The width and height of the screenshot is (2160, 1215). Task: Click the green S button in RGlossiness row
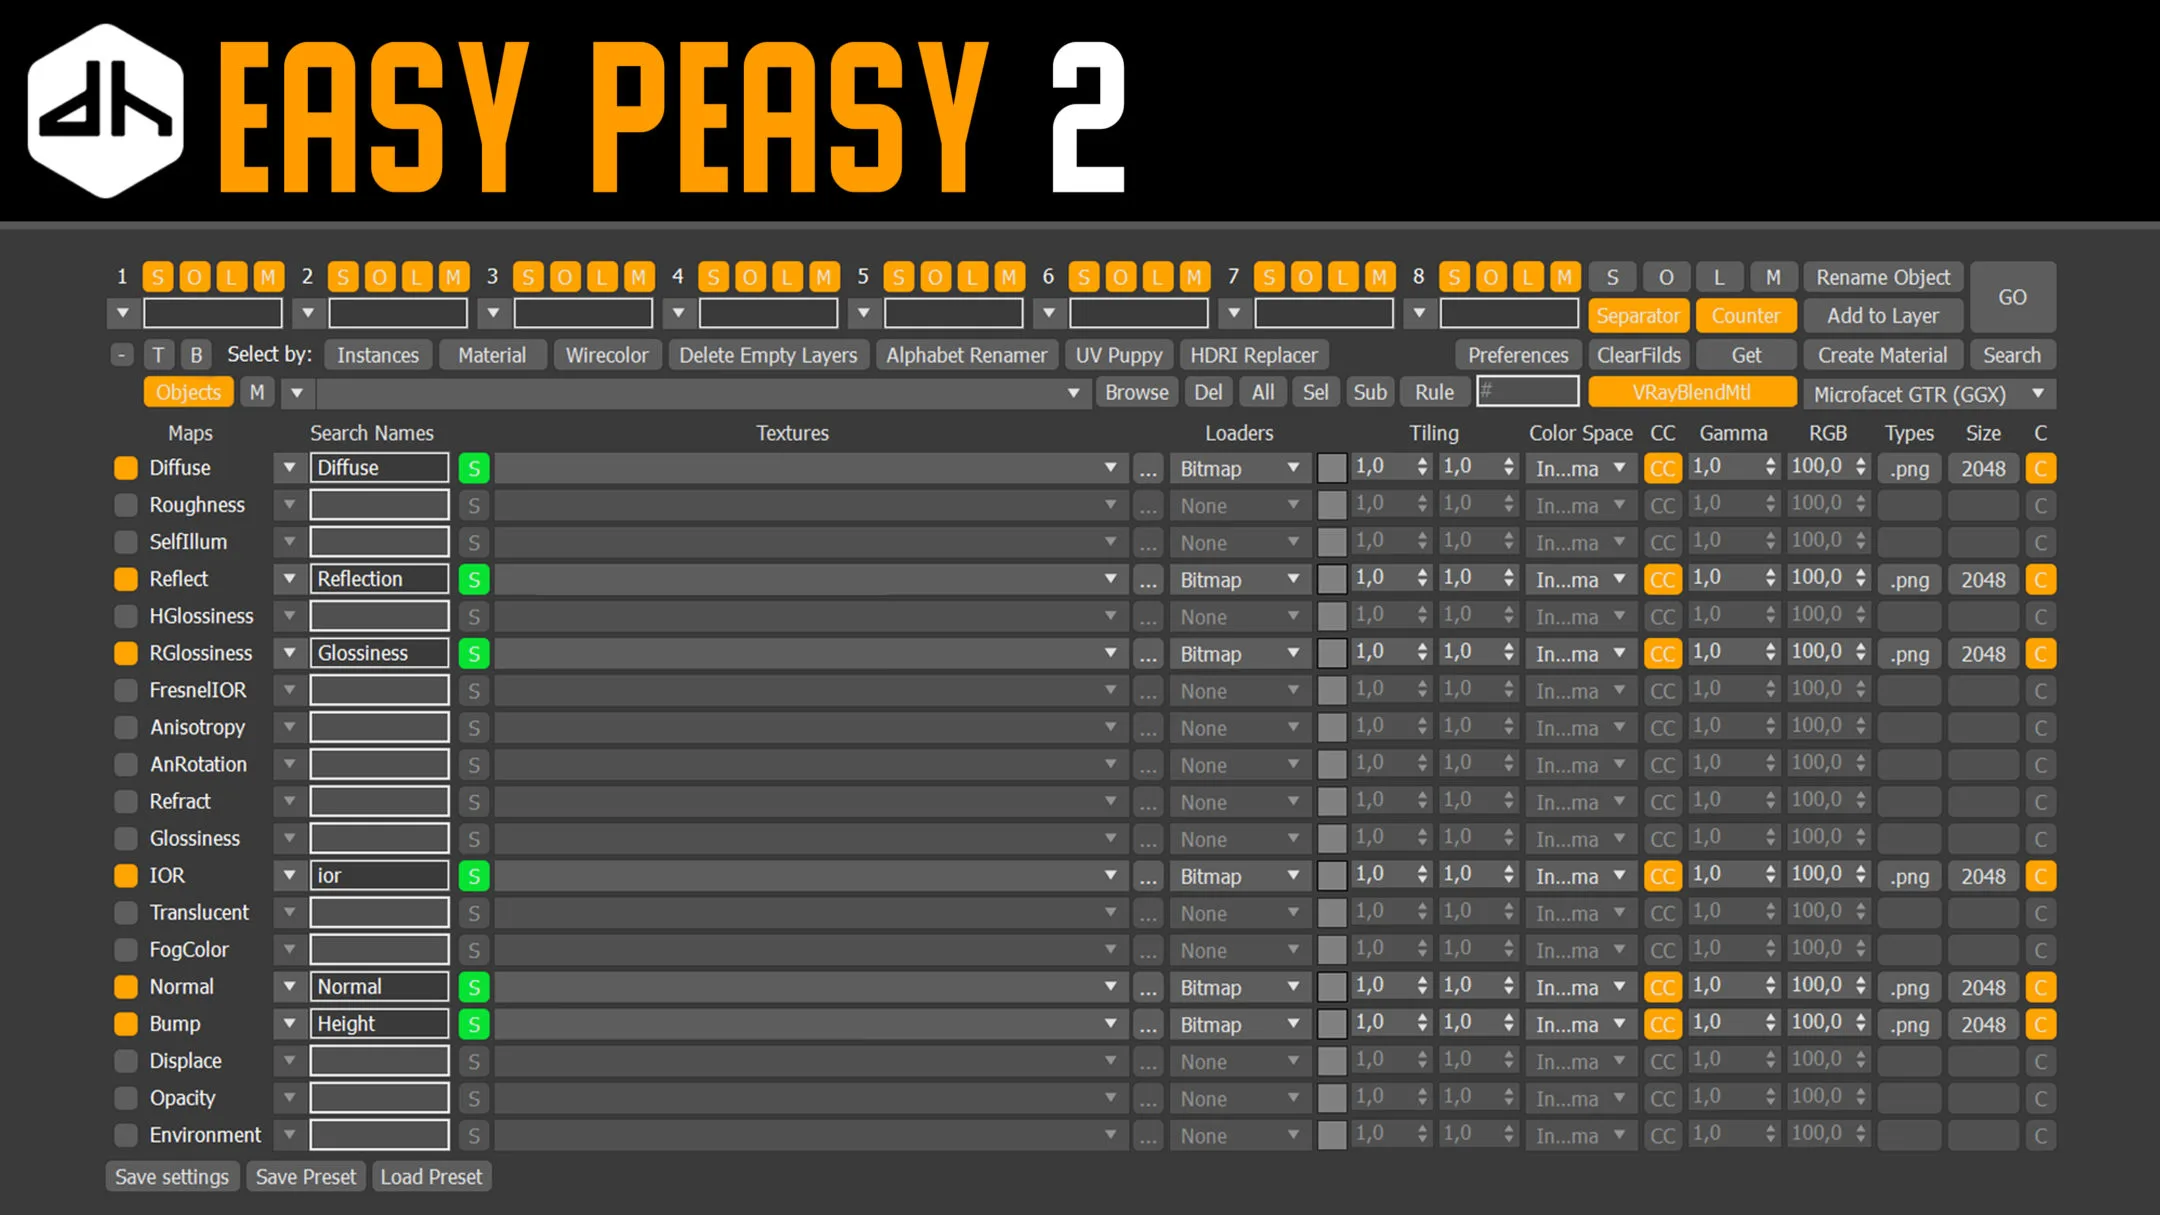click(474, 653)
